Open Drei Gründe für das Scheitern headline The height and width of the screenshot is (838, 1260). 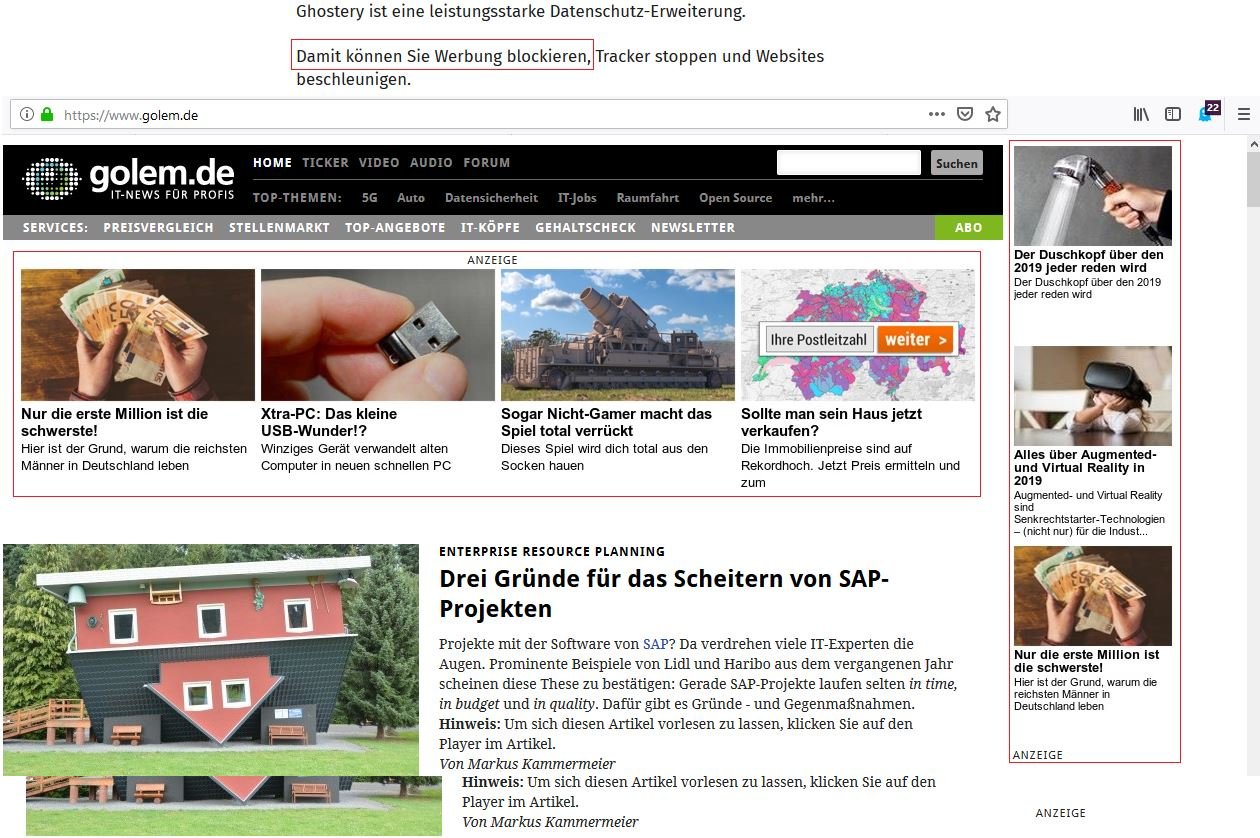(x=664, y=593)
